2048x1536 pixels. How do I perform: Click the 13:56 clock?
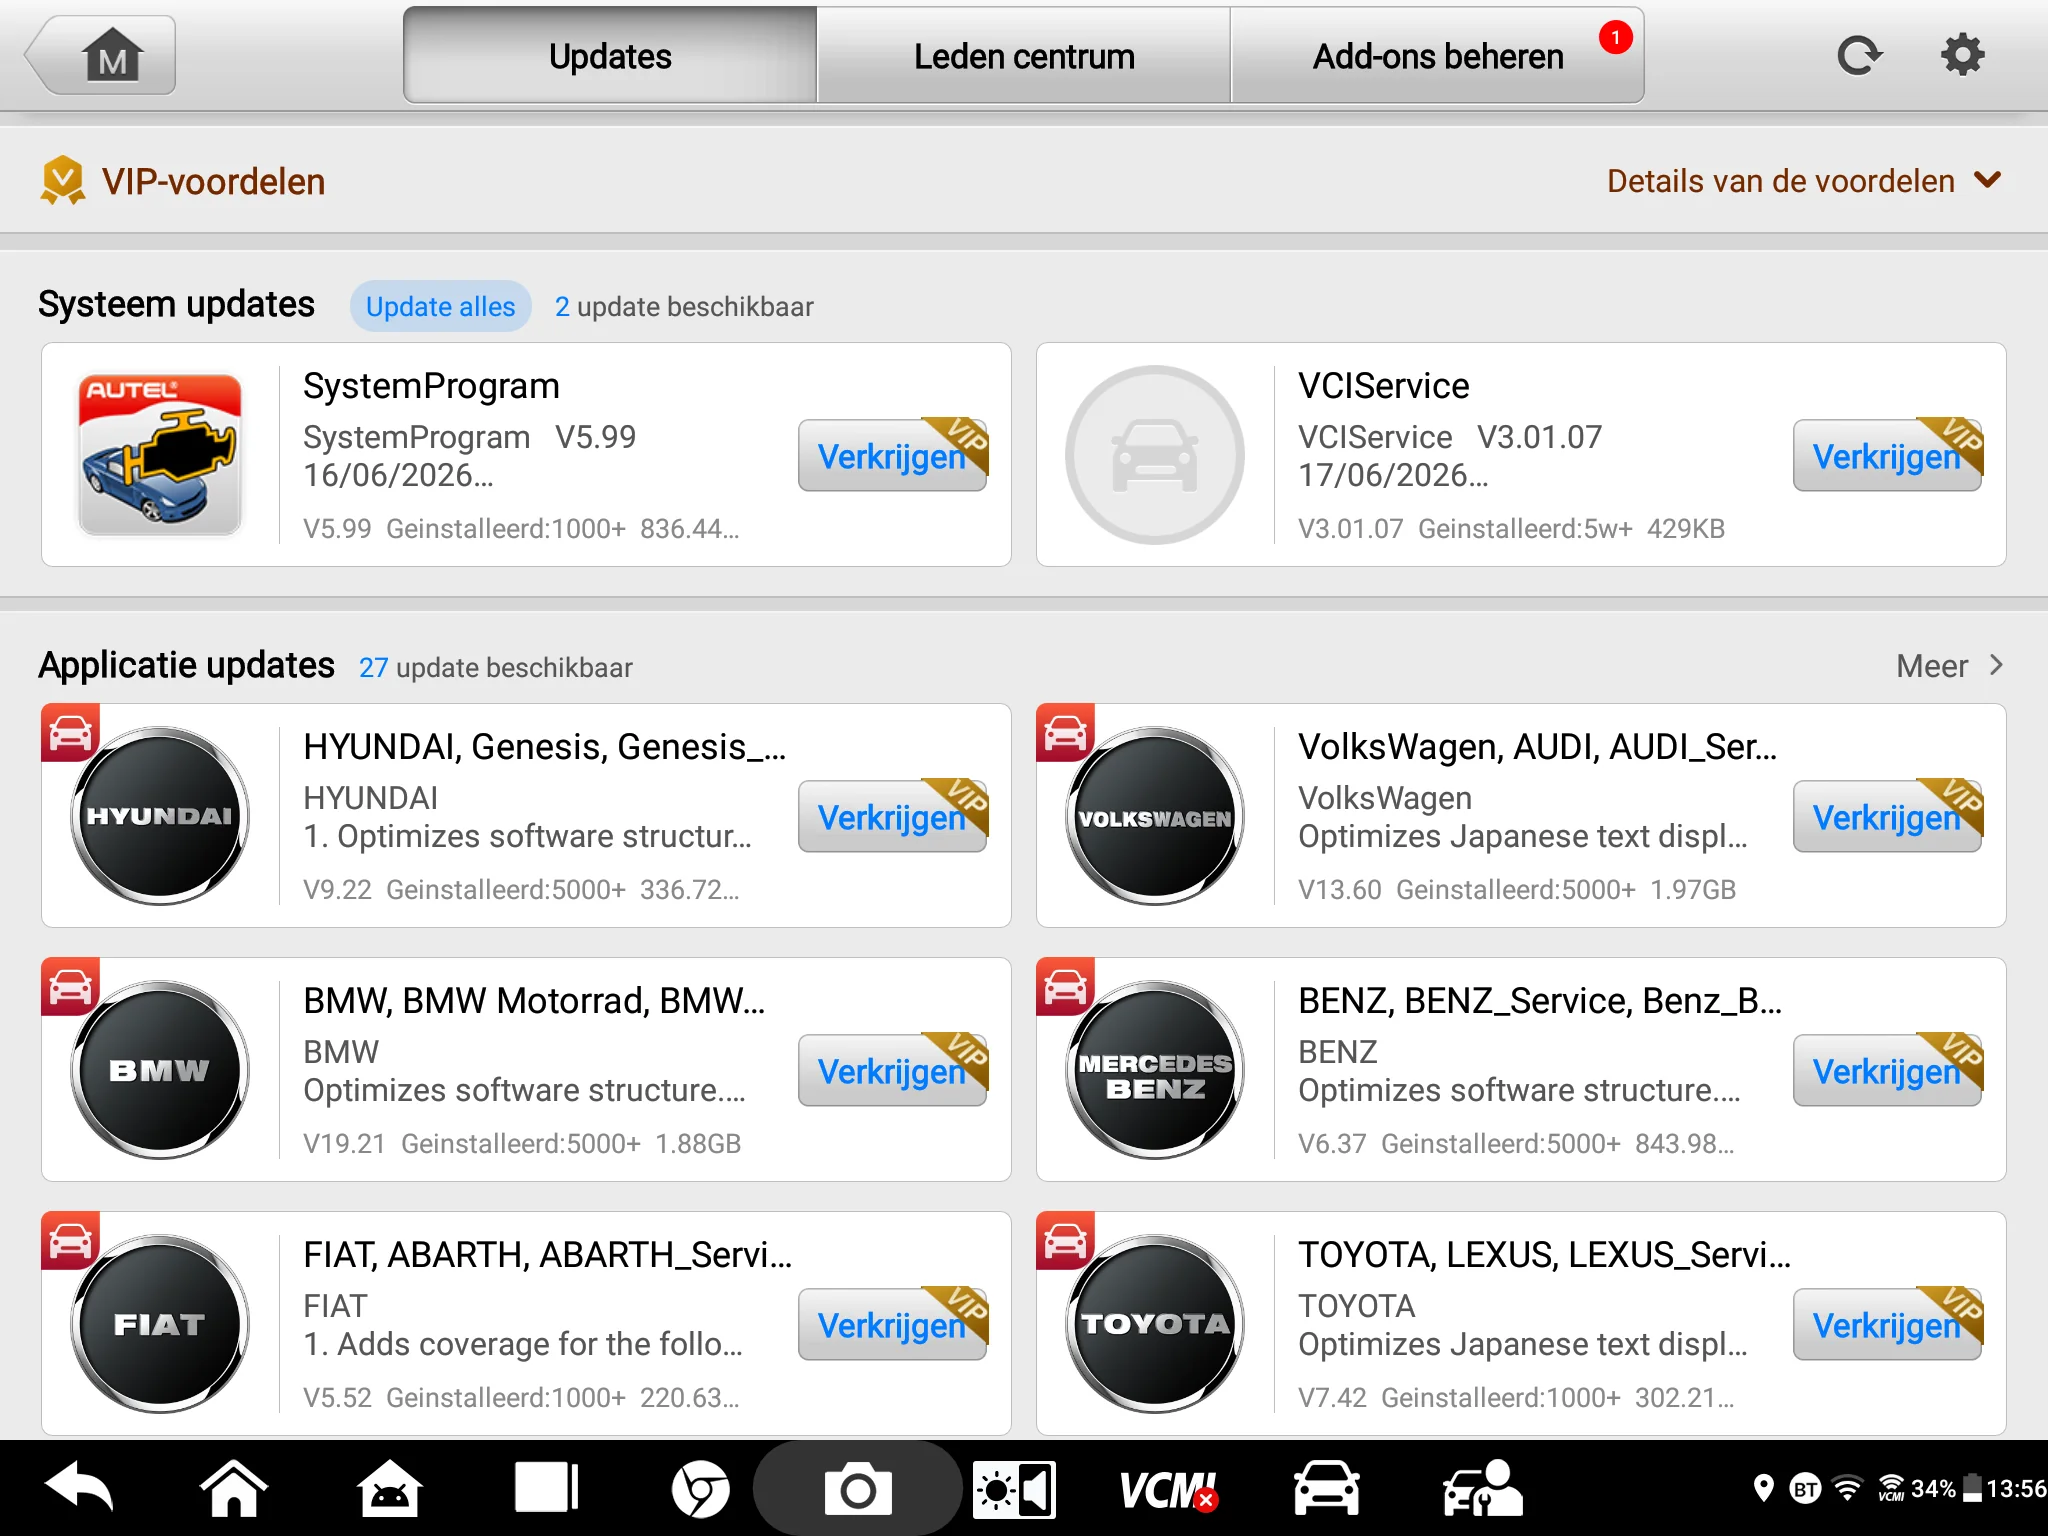pyautogui.click(x=2016, y=1489)
